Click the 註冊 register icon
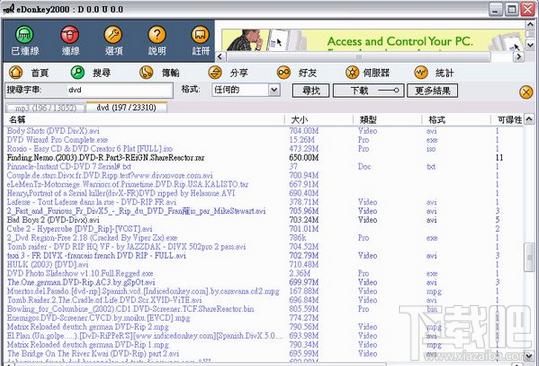Viewport: 539px width, 366px height. (200, 35)
